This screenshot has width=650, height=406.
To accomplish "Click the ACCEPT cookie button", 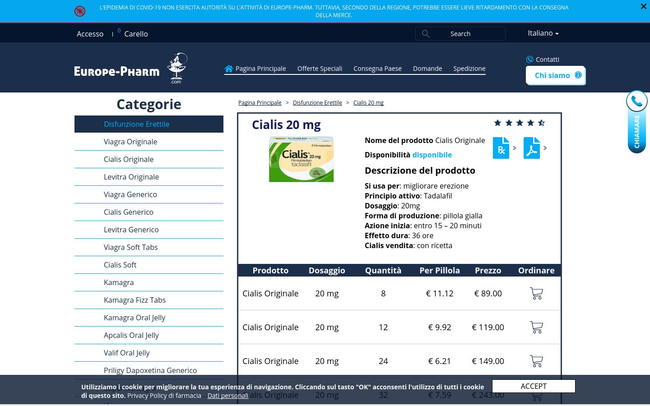I will [534, 386].
